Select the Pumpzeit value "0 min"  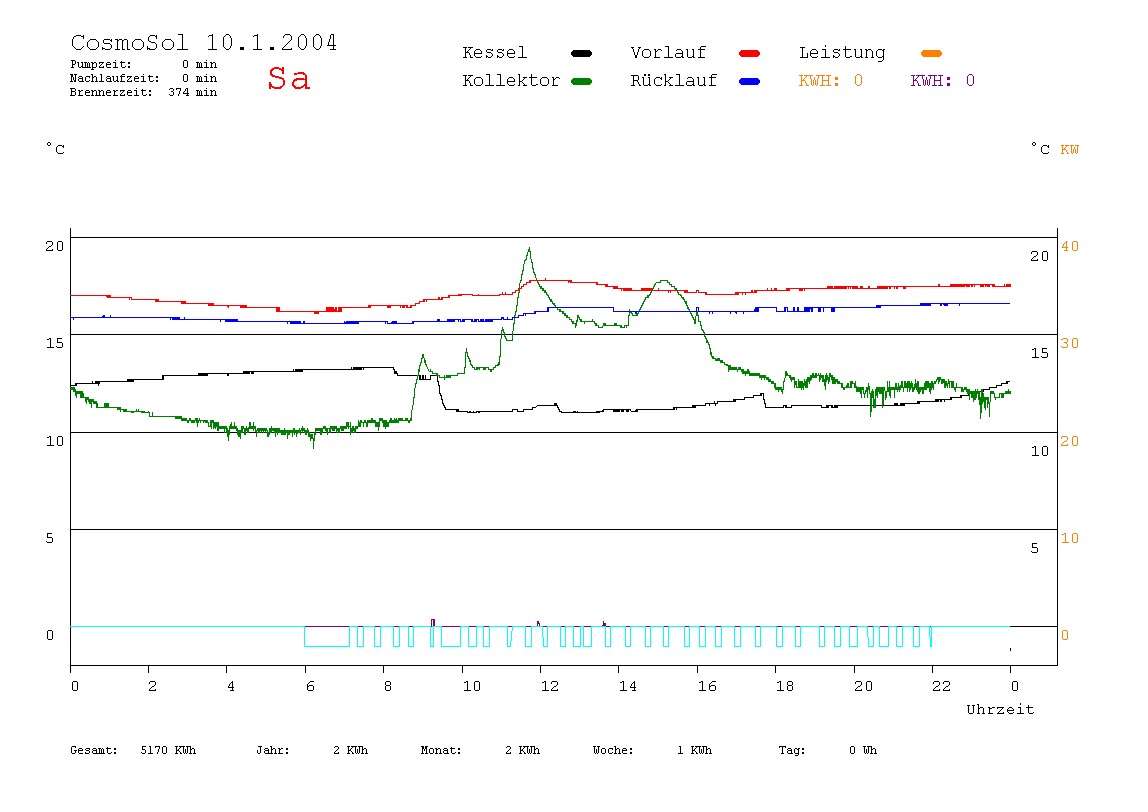coord(199,64)
